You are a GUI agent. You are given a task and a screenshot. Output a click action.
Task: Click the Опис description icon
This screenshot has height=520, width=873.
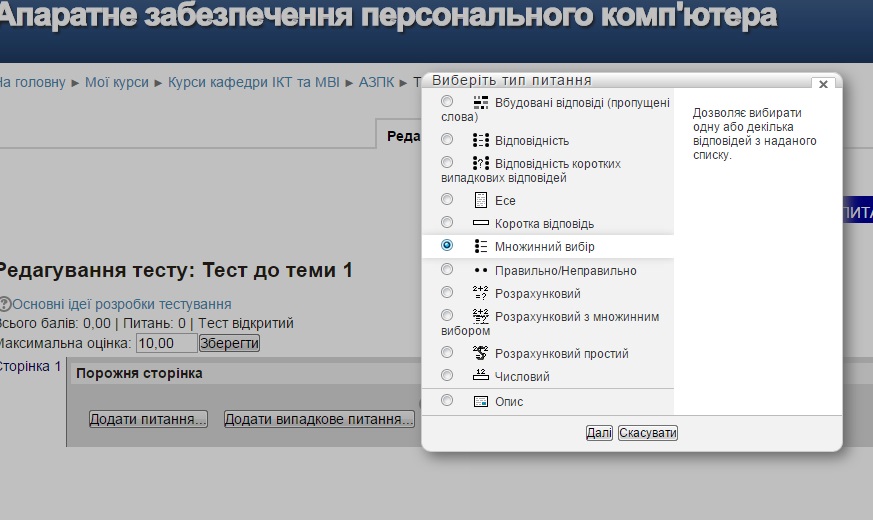(x=480, y=401)
